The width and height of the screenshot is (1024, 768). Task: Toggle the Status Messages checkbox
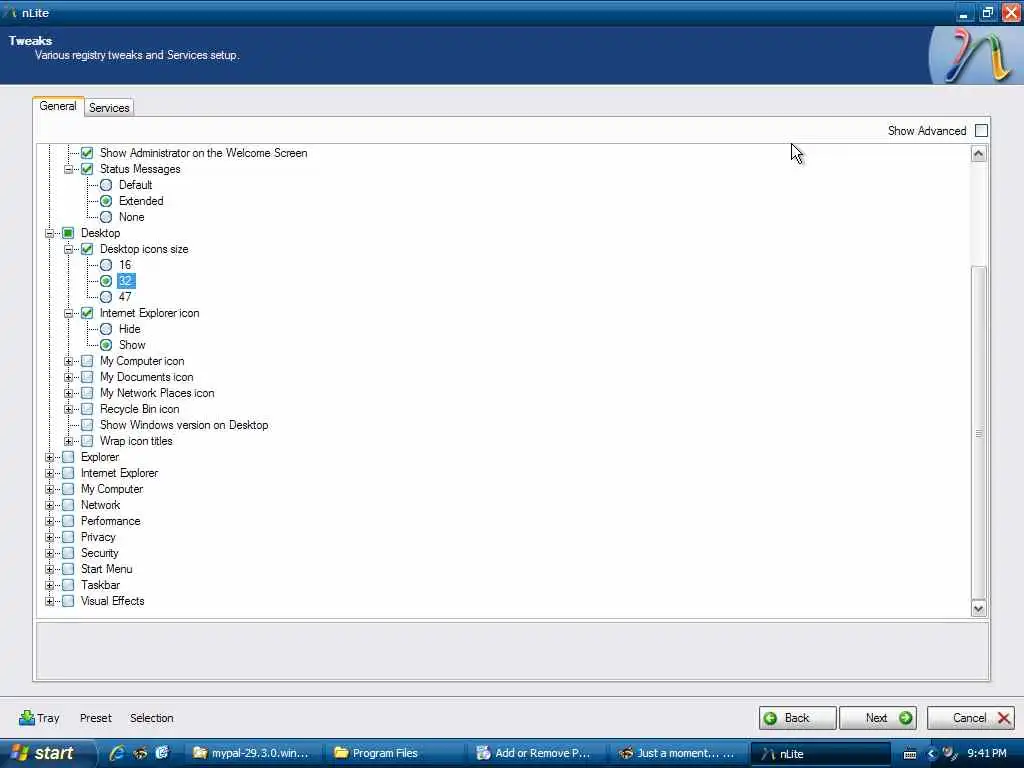click(x=87, y=168)
